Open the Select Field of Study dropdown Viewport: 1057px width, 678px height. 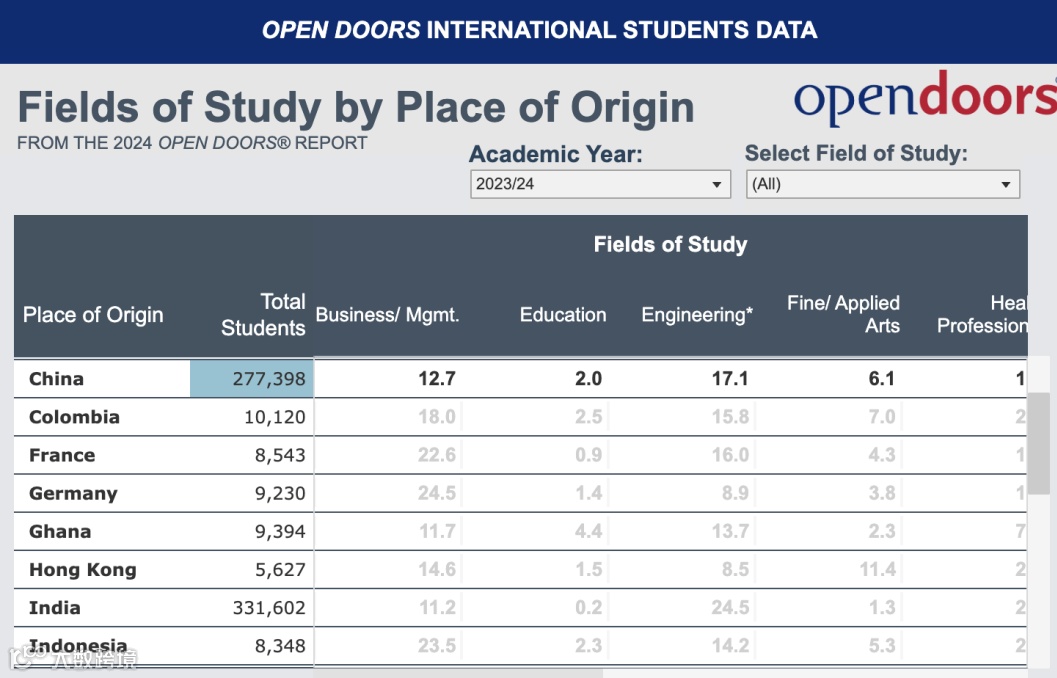coord(882,184)
